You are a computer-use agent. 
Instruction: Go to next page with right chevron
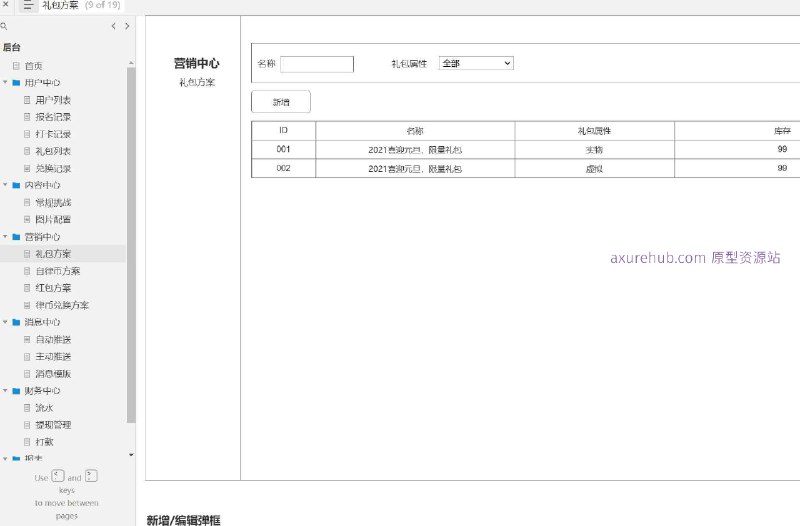[x=127, y=26]
